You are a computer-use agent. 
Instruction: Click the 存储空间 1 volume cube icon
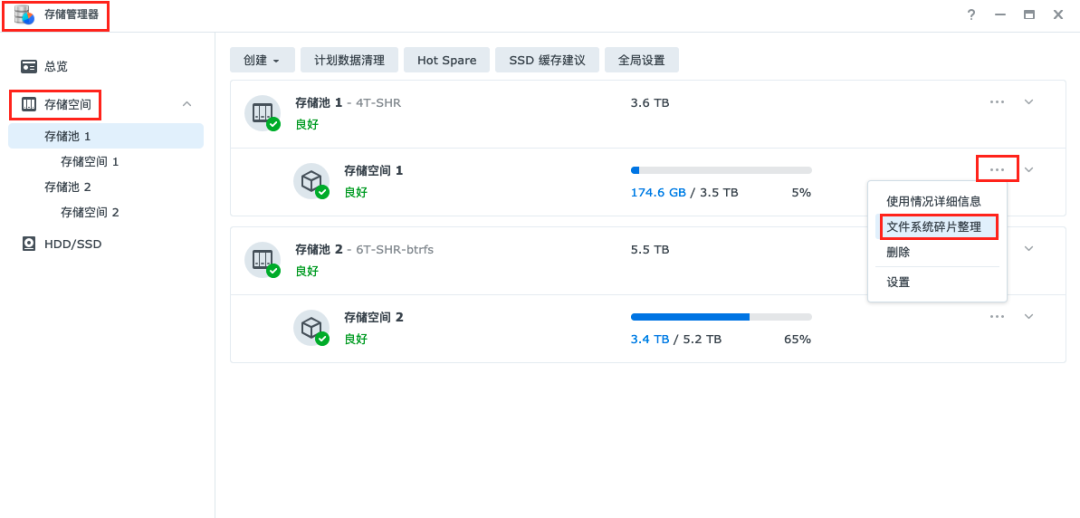[x=311, y=181]
